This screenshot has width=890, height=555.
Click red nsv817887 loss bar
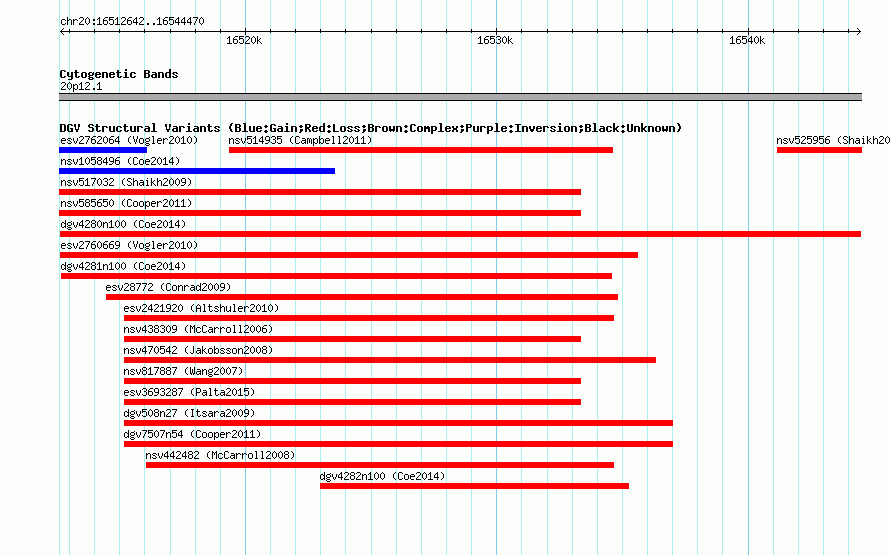click(x=352, y=381)
